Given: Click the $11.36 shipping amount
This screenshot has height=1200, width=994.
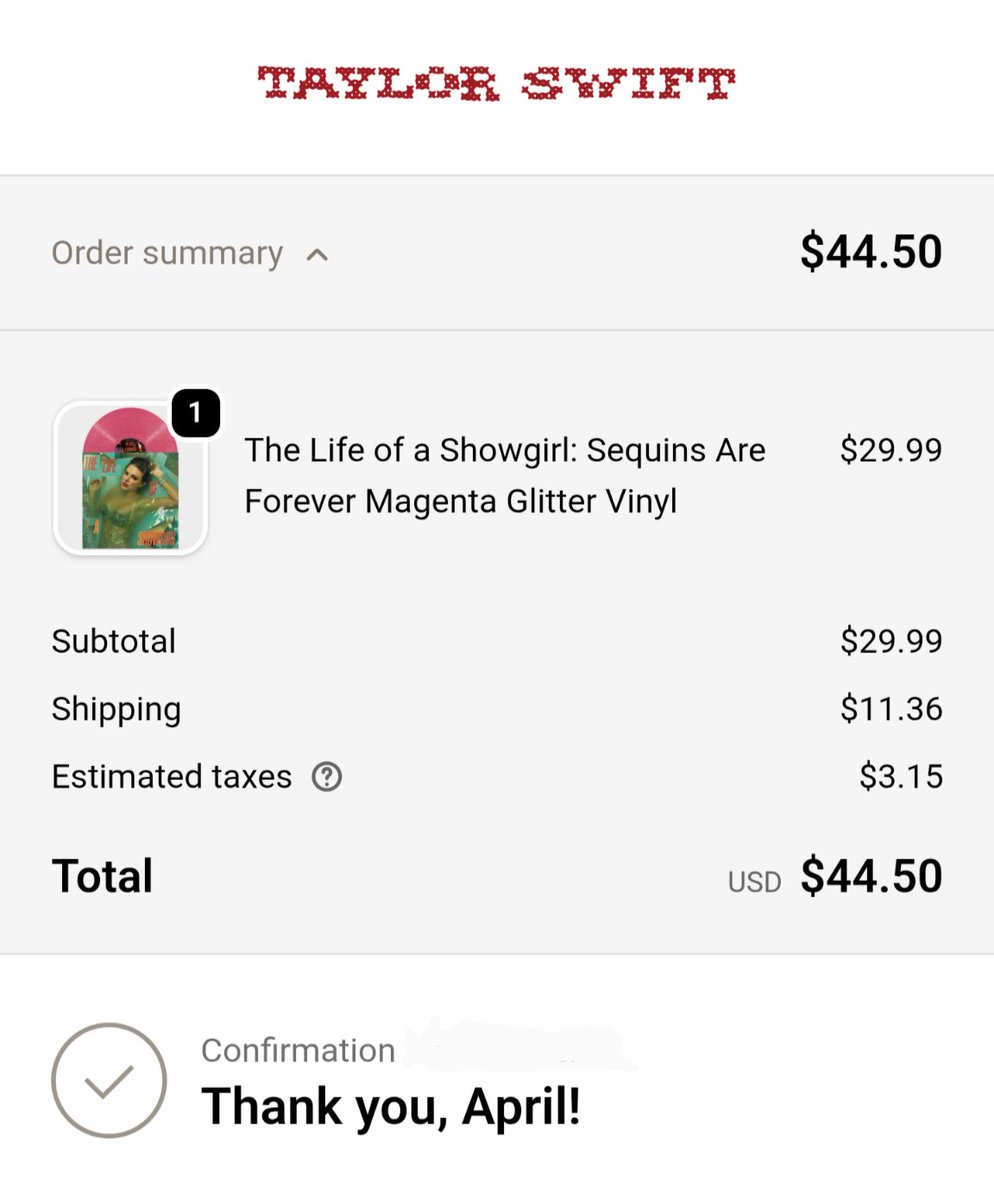Looking at the screenshot, I should point(891,709).
